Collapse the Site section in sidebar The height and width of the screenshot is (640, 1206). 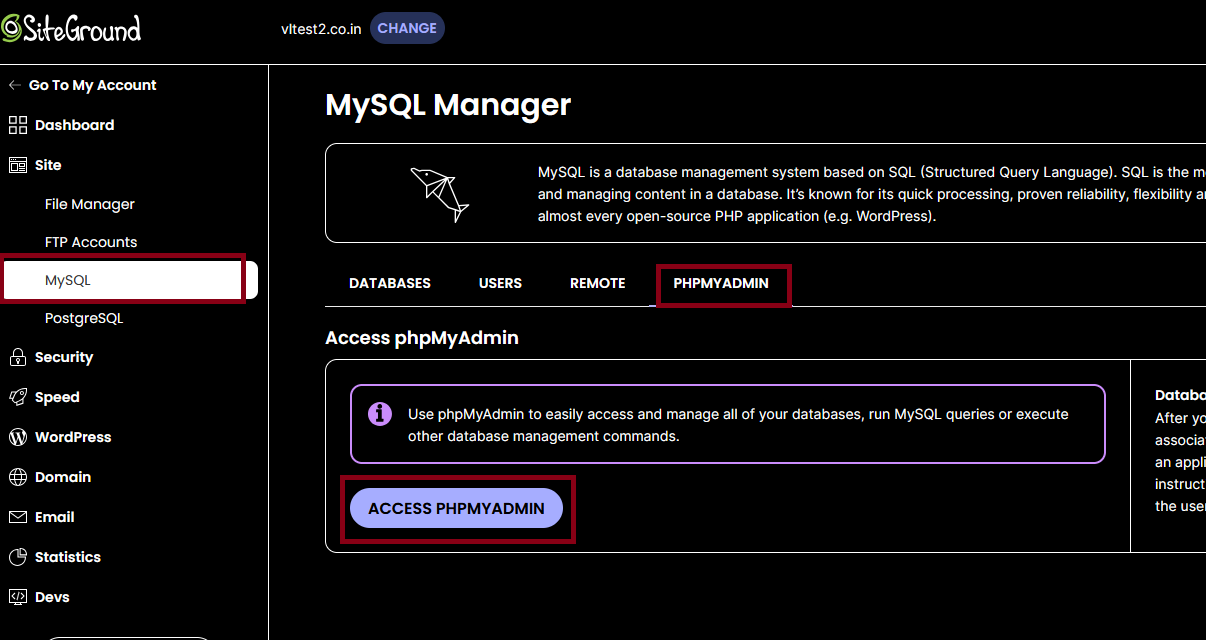pyautogui.click(x=48, y=165)
